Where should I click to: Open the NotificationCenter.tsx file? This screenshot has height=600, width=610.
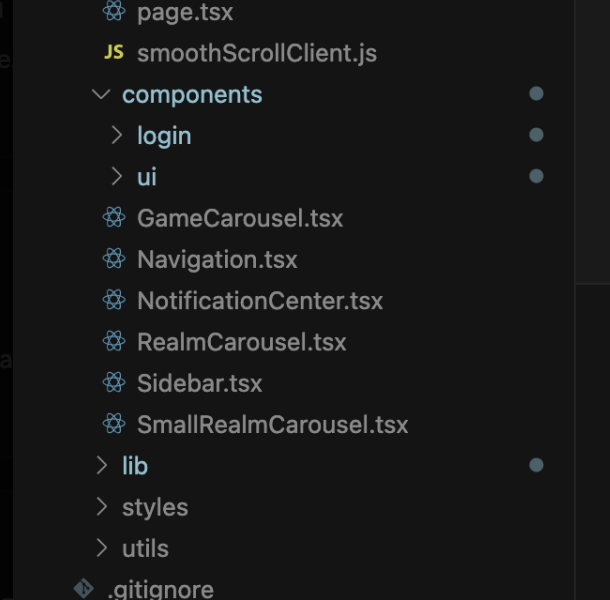[x=260, y=301]
